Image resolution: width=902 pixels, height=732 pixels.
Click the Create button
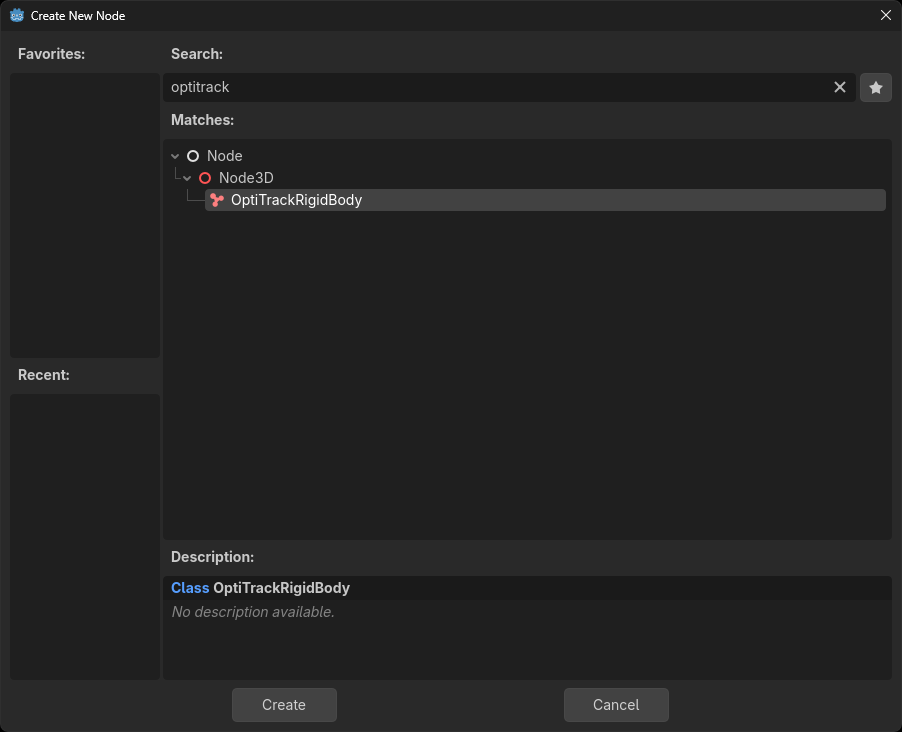[x=284, y=704]
